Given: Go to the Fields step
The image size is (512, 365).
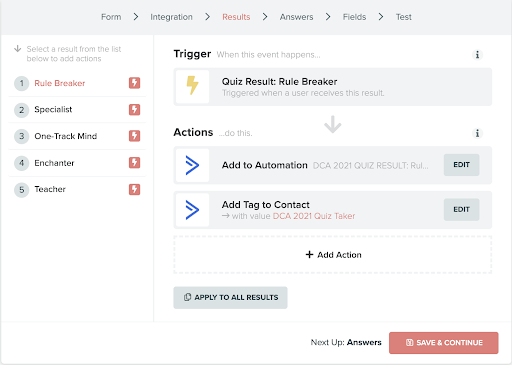Looking at the screenshot, I should click(354, 17).
